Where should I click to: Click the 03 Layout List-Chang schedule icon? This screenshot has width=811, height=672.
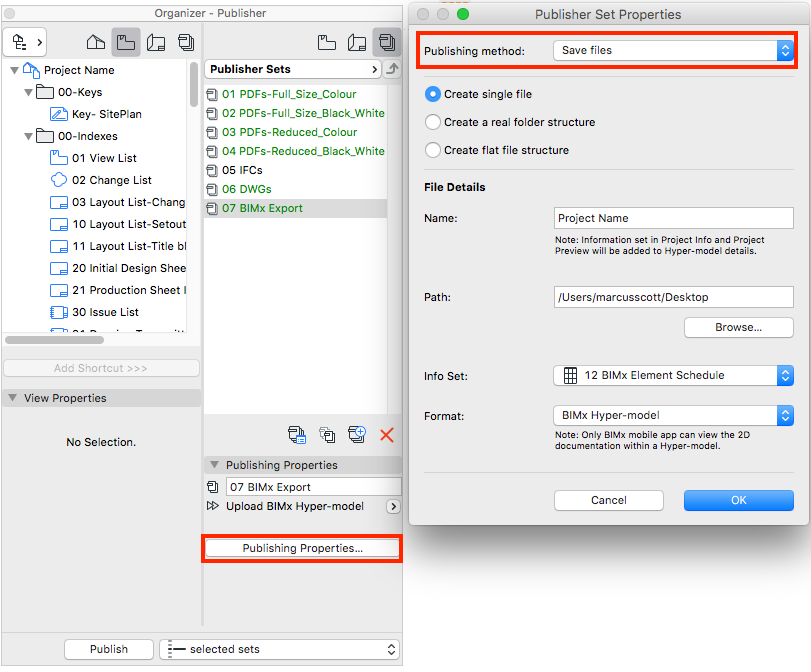pos(58,202)
